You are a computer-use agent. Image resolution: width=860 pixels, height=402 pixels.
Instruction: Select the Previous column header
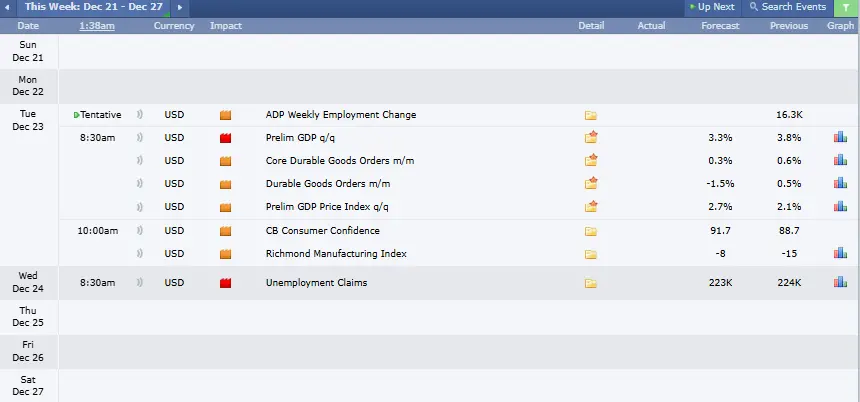pos(789,26)
